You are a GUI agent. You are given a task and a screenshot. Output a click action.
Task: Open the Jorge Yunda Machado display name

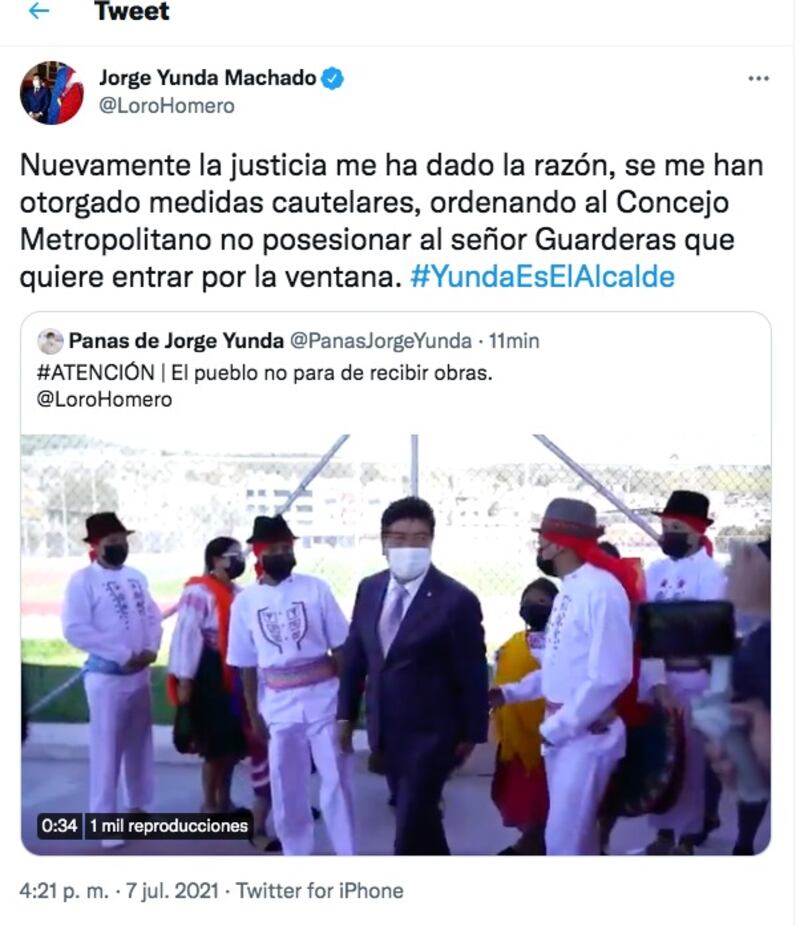coord(207,78)
